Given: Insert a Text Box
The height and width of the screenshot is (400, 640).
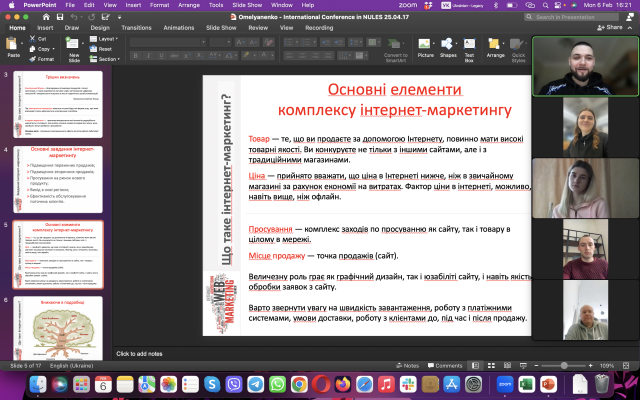Looking at the screenshot, I should [470, 45].
